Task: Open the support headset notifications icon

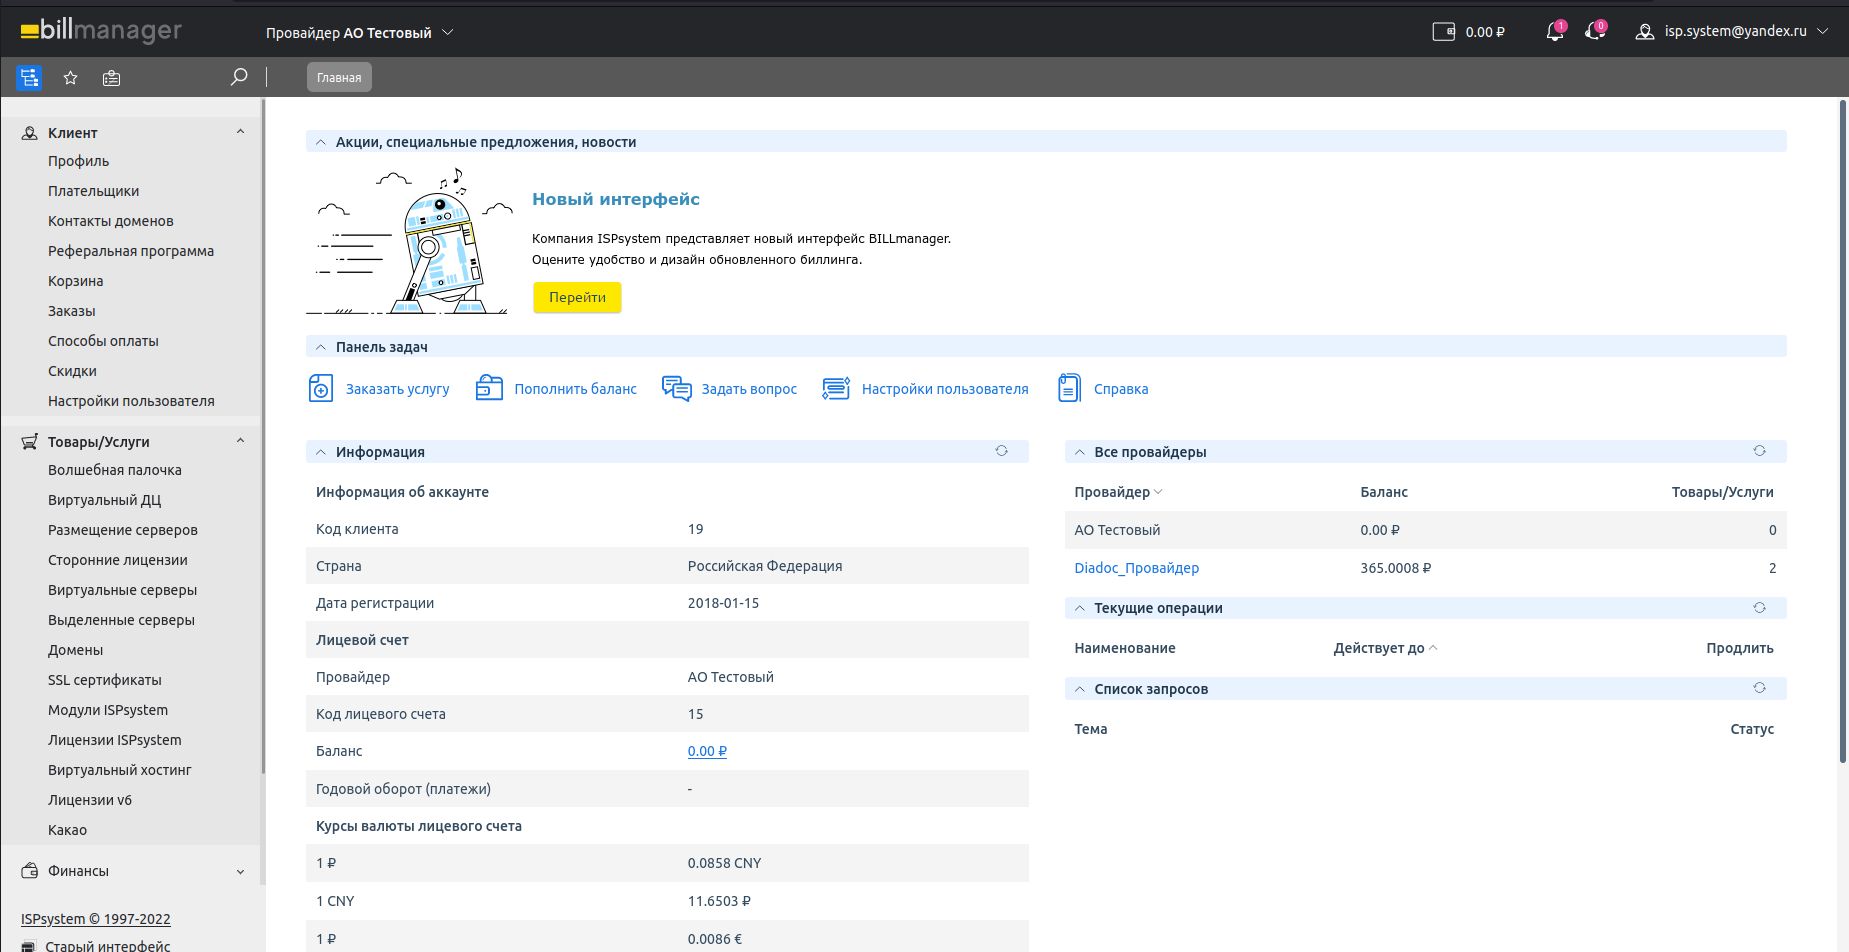Action: pos(1595,32)
